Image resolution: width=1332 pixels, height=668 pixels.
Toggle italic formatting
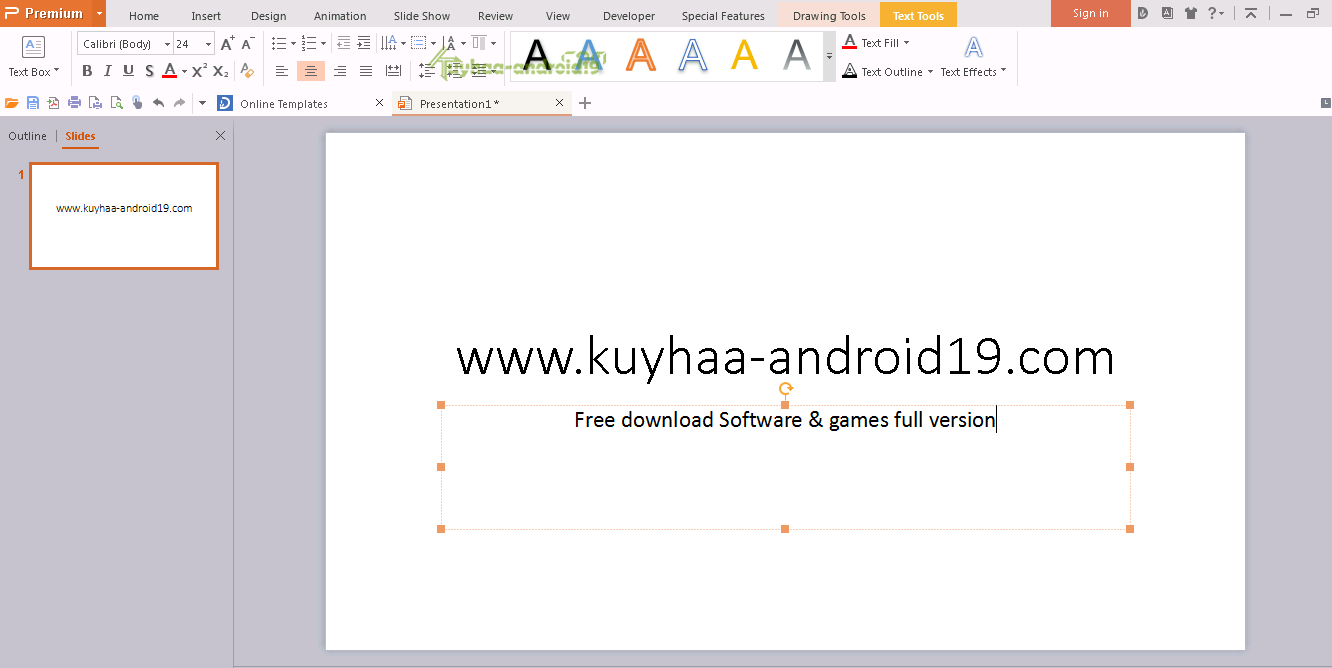tap(108, 71)
